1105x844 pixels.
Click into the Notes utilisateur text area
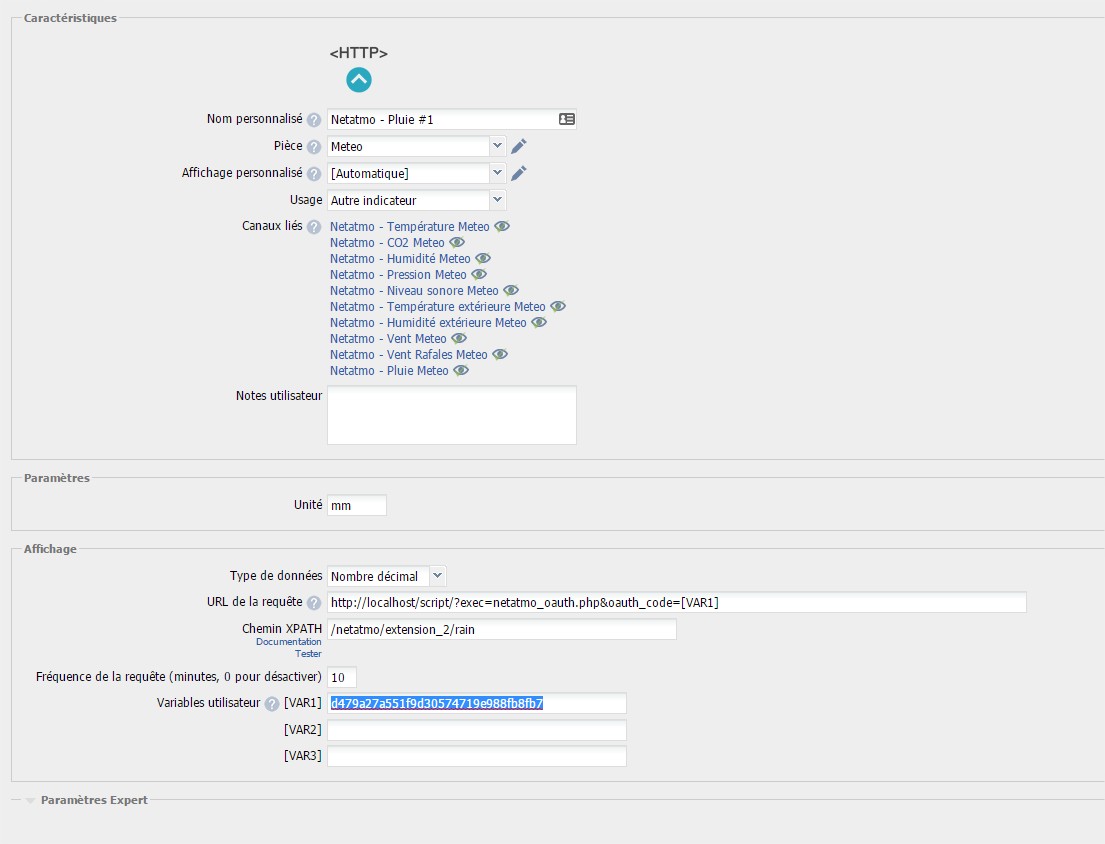click(451, 415)
